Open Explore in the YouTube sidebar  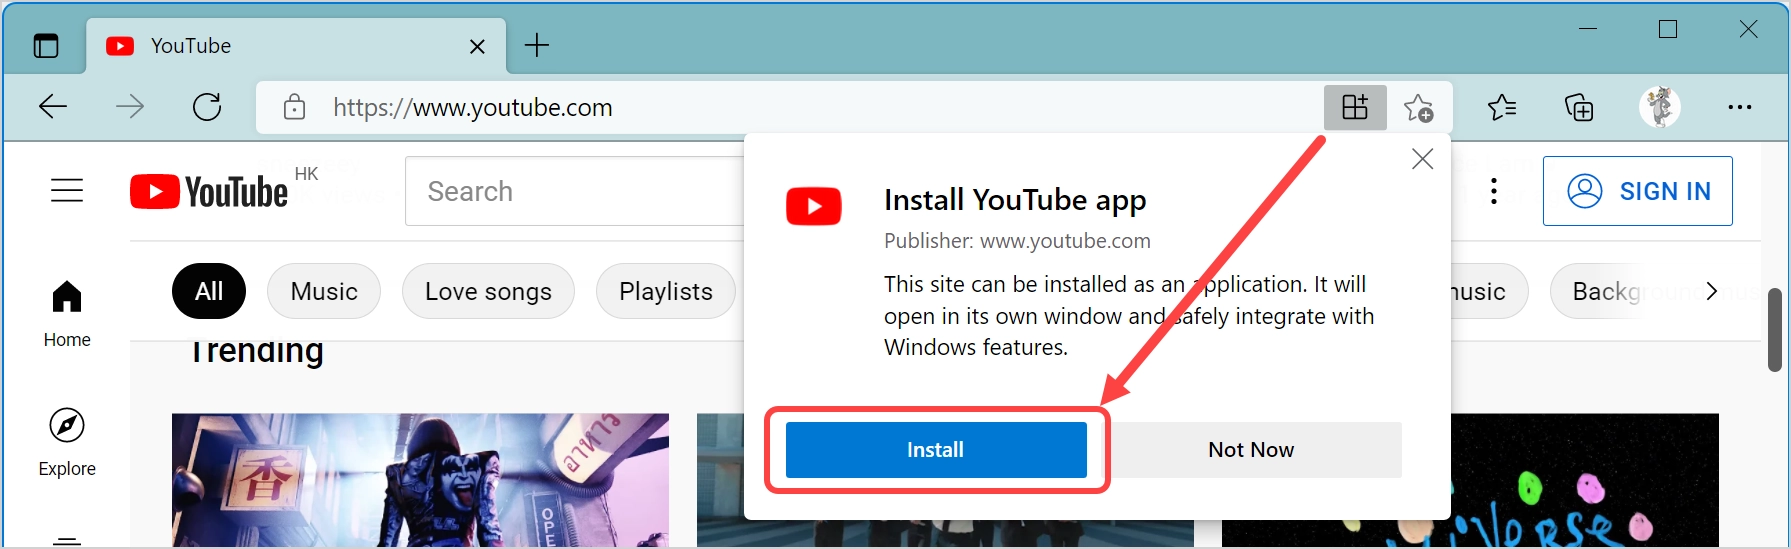coord(67,442)
